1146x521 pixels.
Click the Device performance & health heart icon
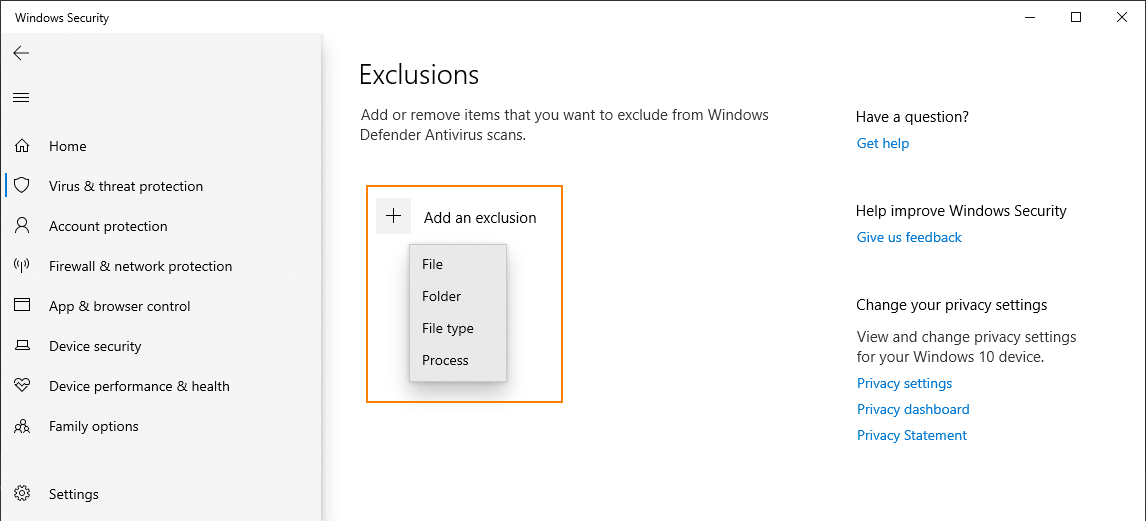click(22, 386)
